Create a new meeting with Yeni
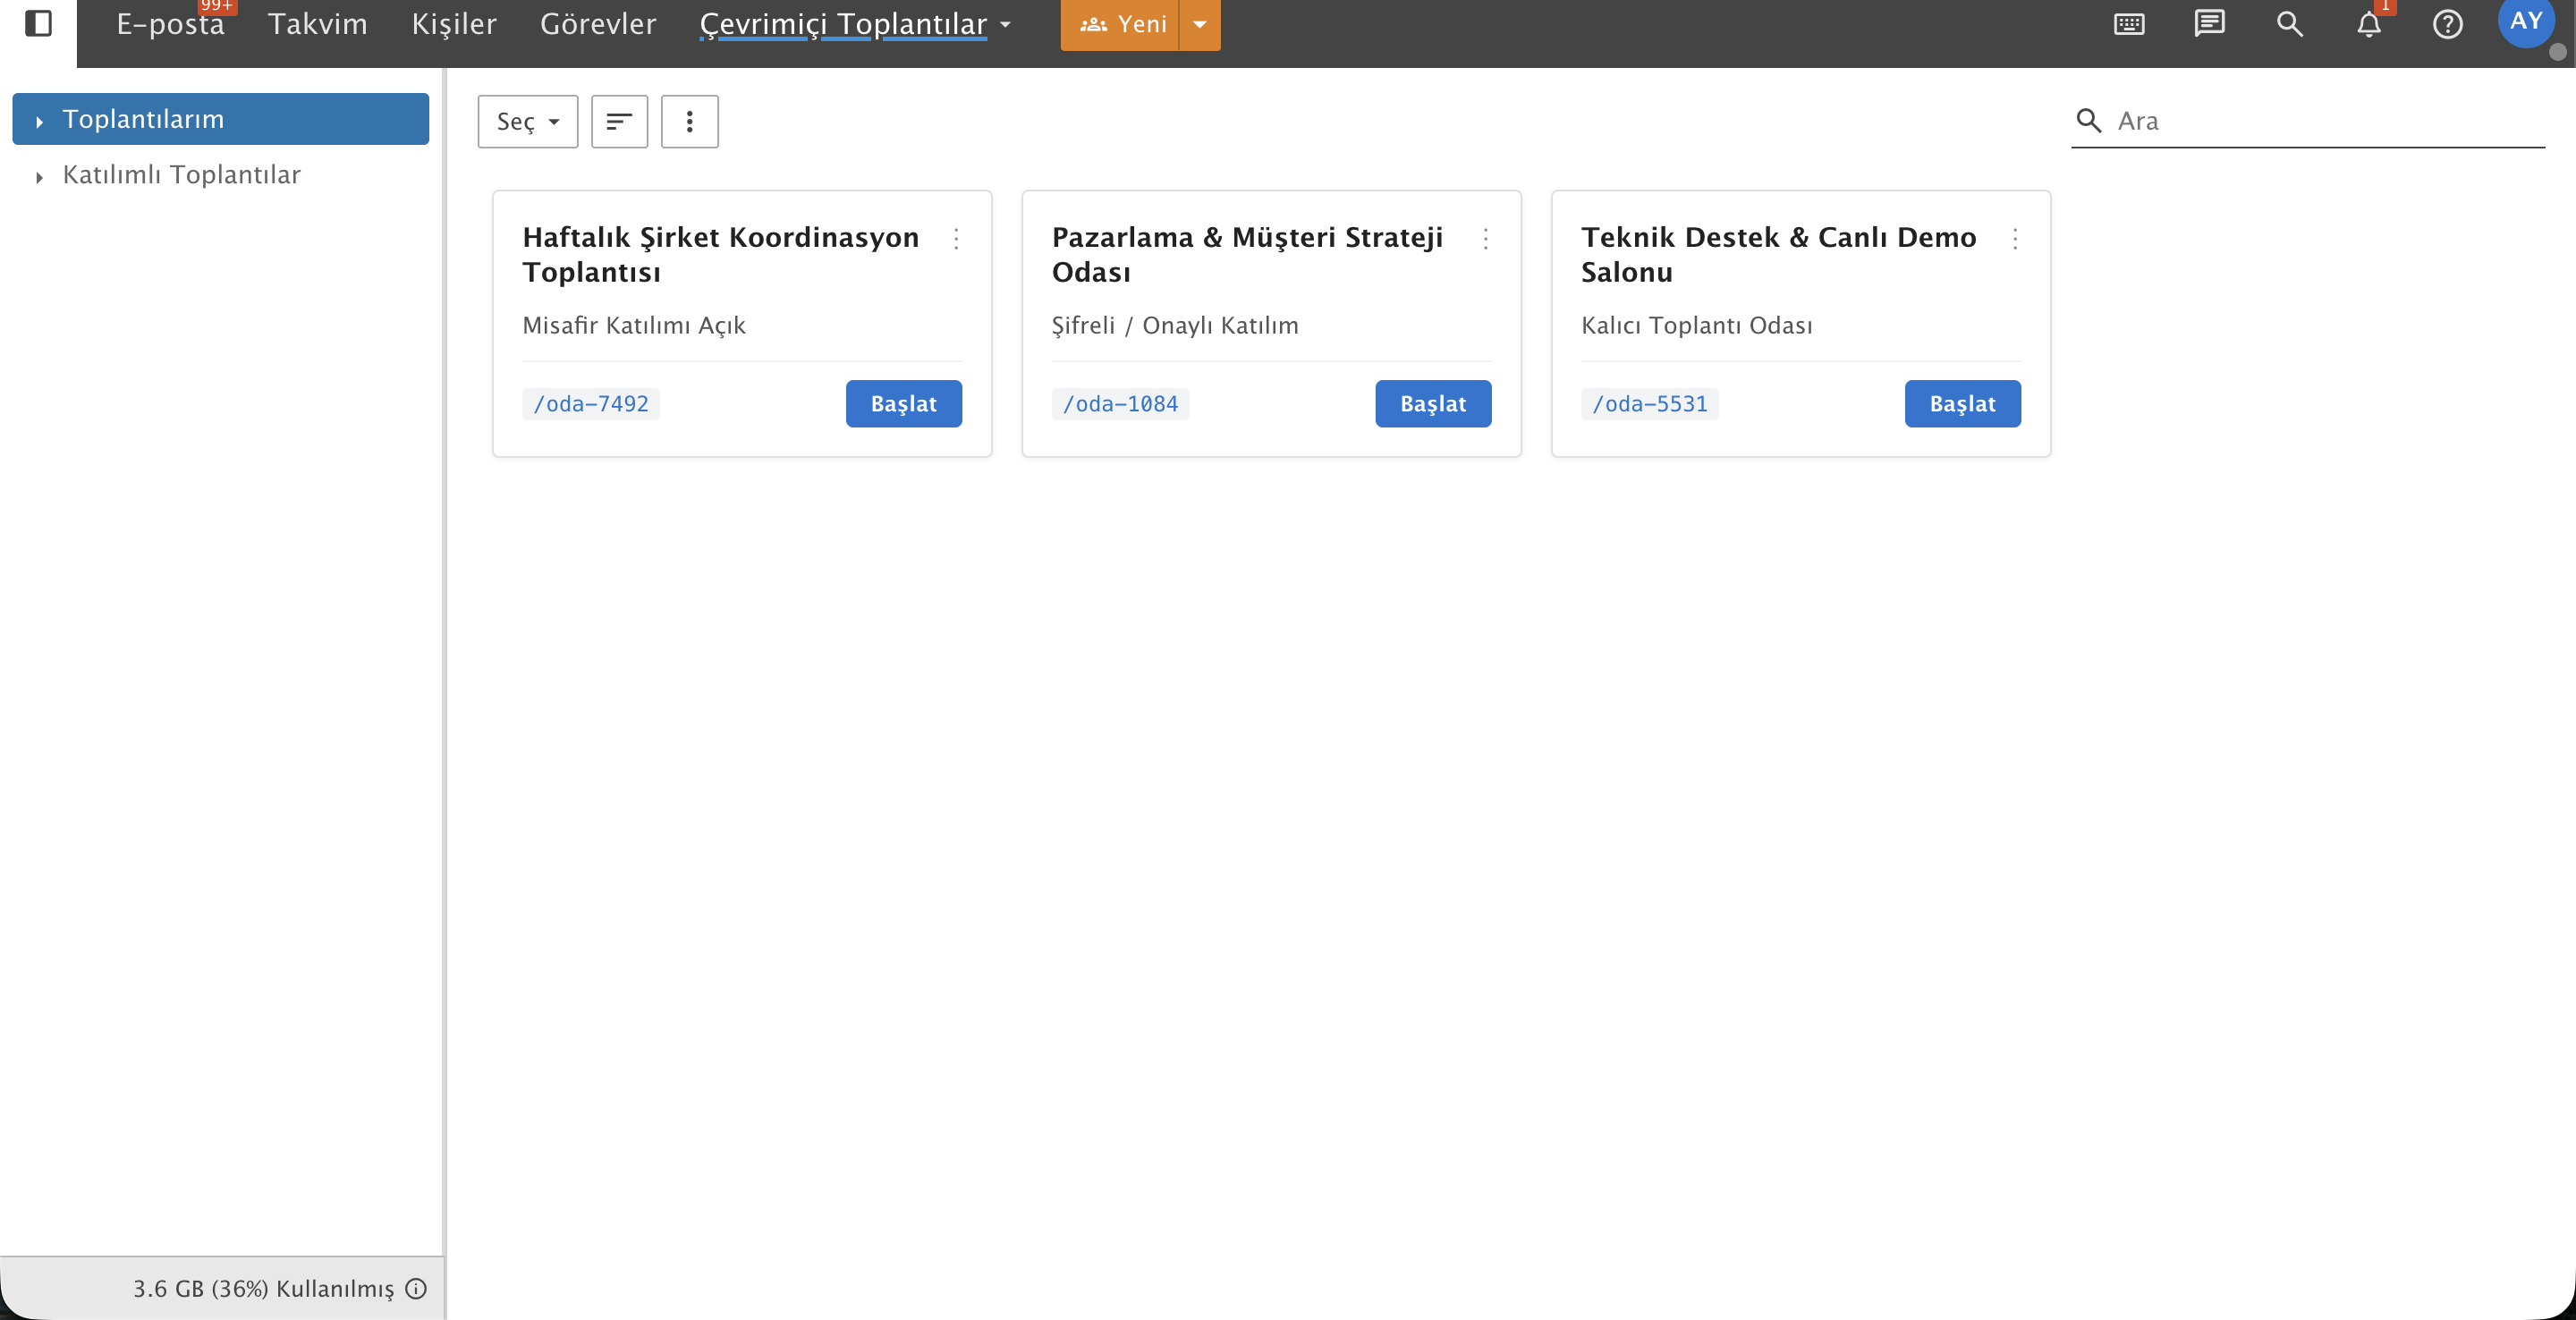Image resolution: width=2576 pixels, height=1320 pixels. pyautogui.click(x=1121, y=24)
